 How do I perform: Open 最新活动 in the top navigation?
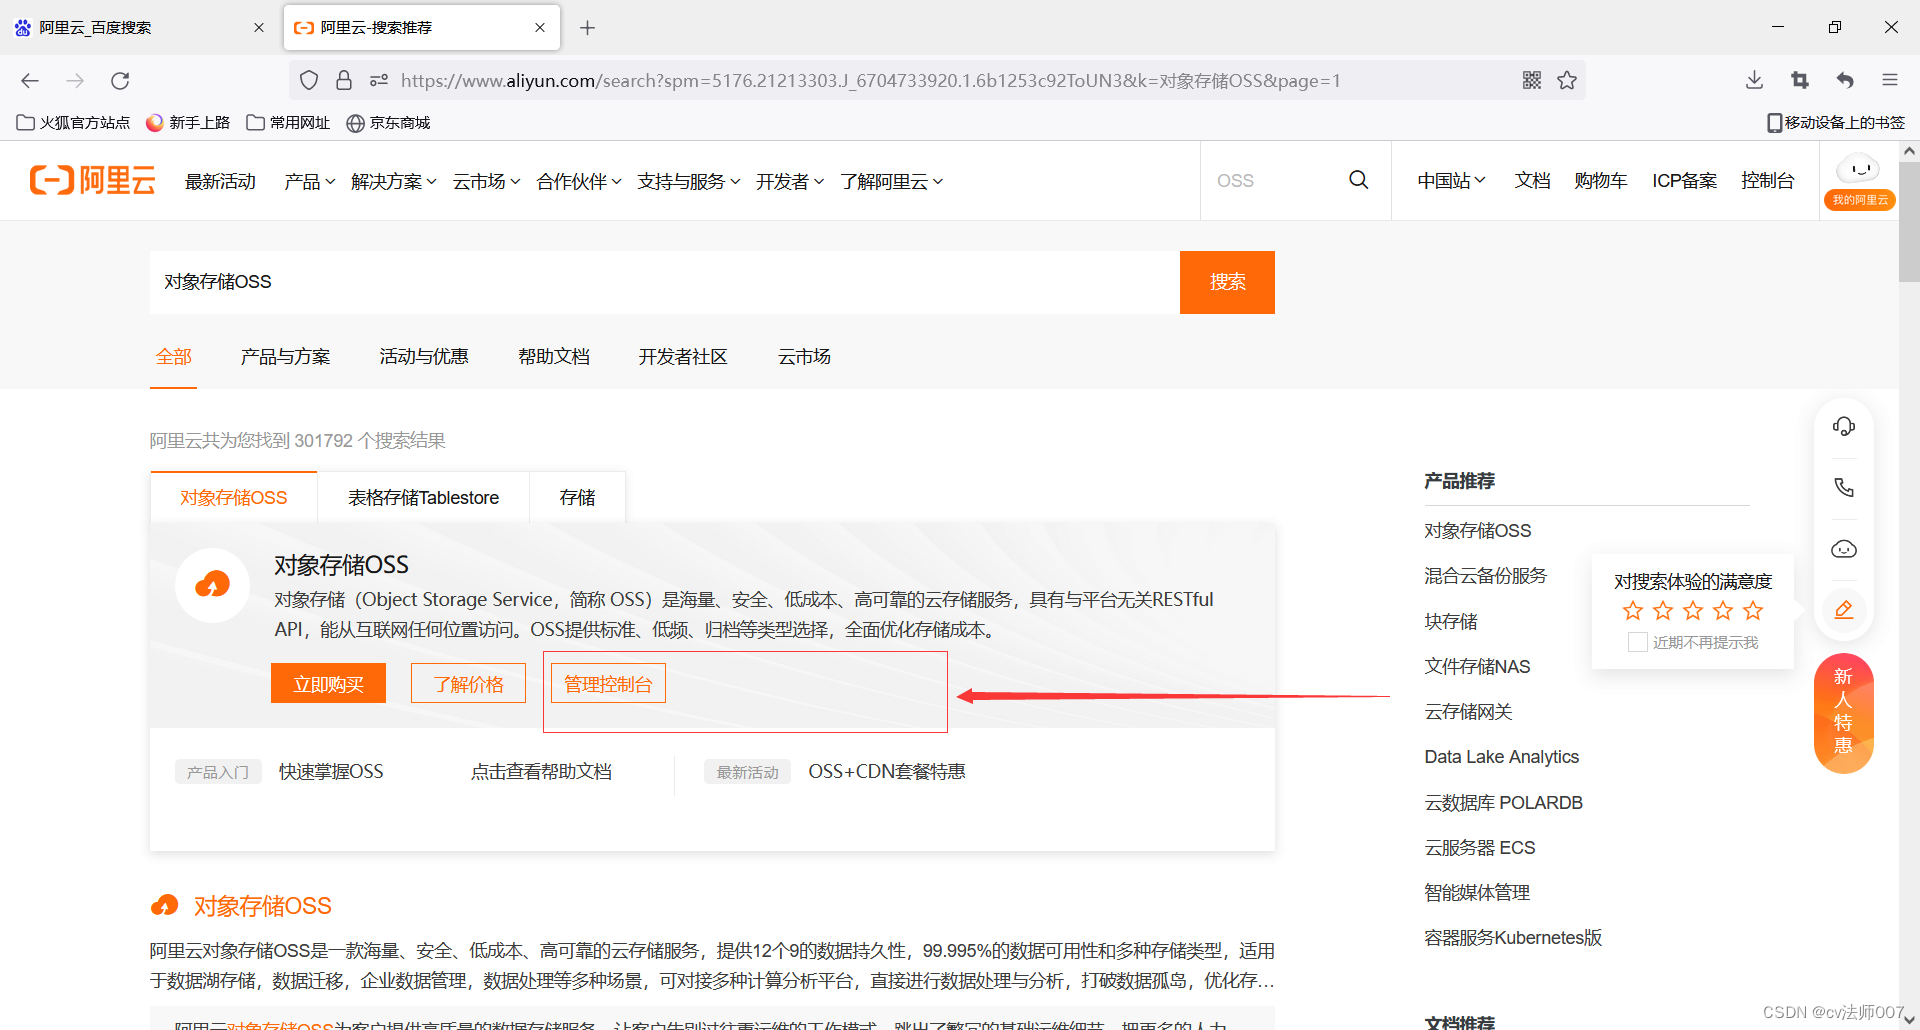pyautogui.click(x=221, y=181)
